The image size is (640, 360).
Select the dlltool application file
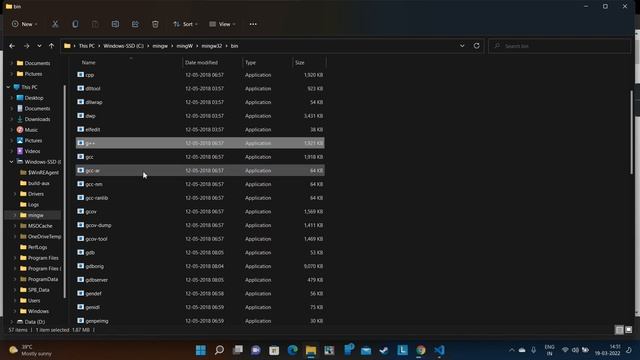pyautogui.click(x=200, y=88)
